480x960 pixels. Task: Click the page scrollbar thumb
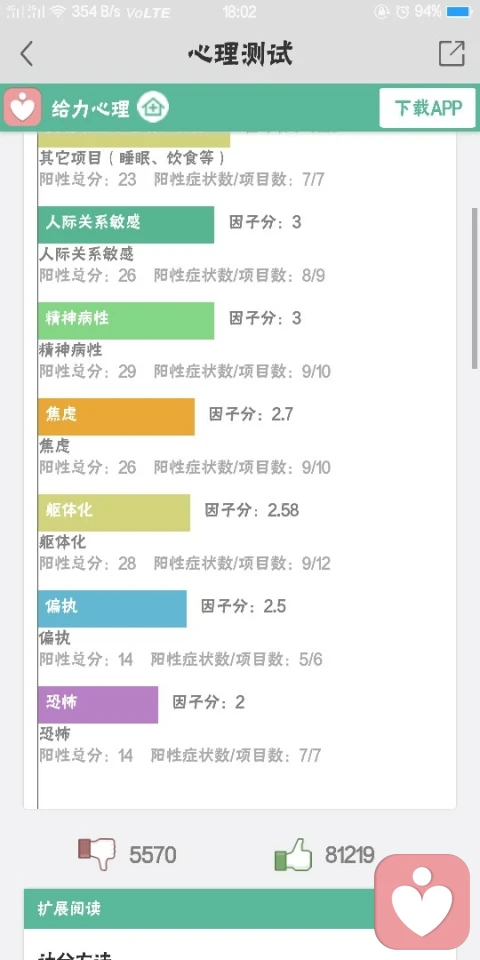pyautogui.click(x=474, y=288)
